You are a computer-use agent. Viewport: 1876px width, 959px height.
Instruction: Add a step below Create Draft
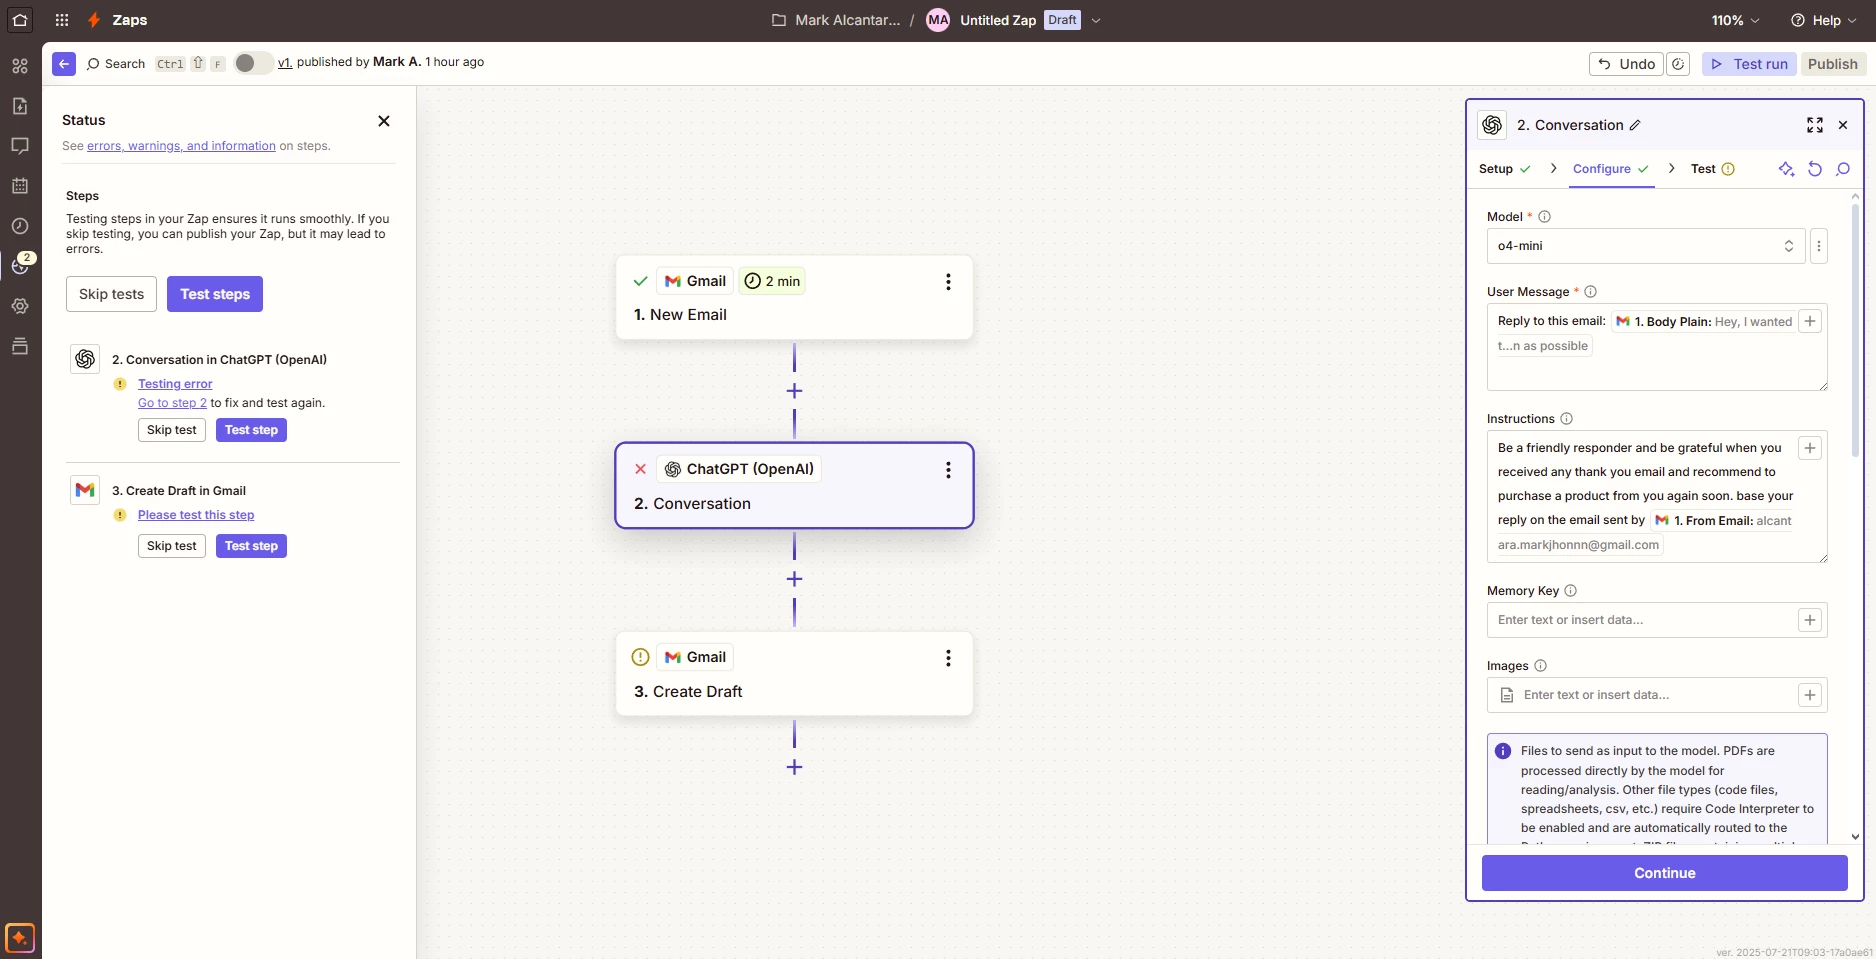point(795,767)
